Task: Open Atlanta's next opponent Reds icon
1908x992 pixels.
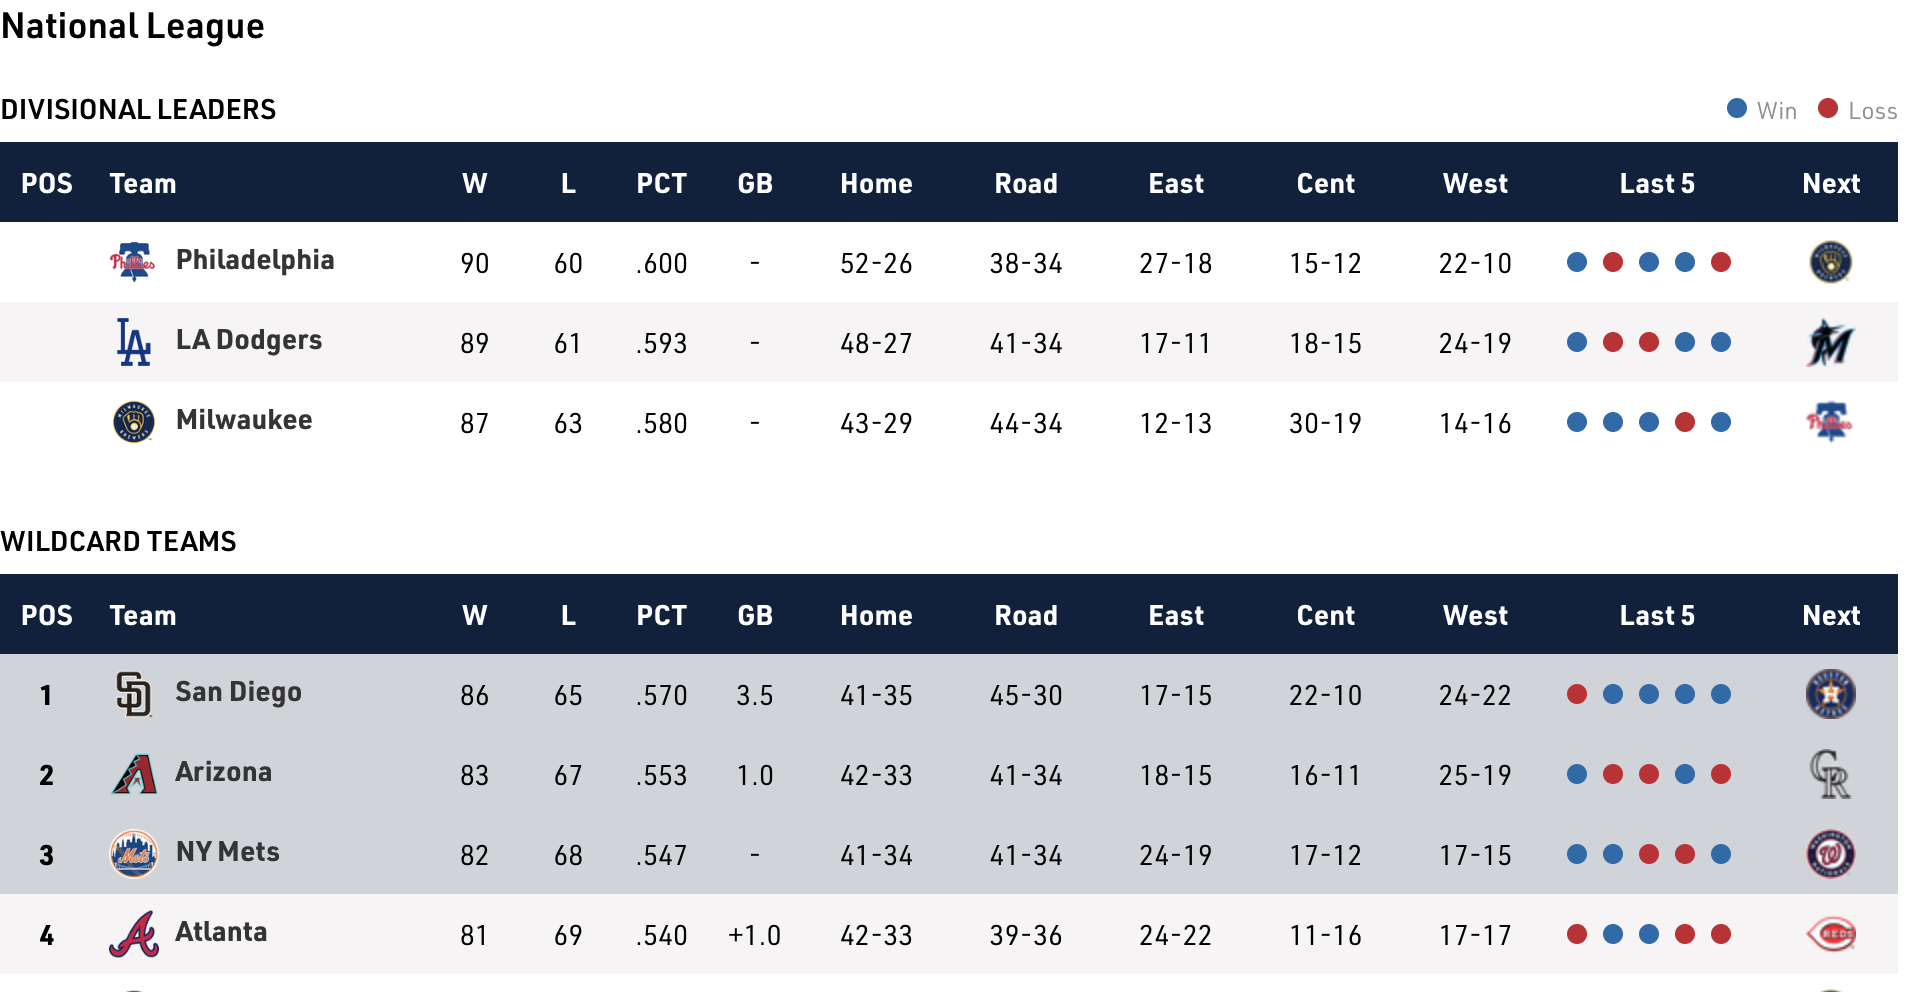Action: (1830, 934)
